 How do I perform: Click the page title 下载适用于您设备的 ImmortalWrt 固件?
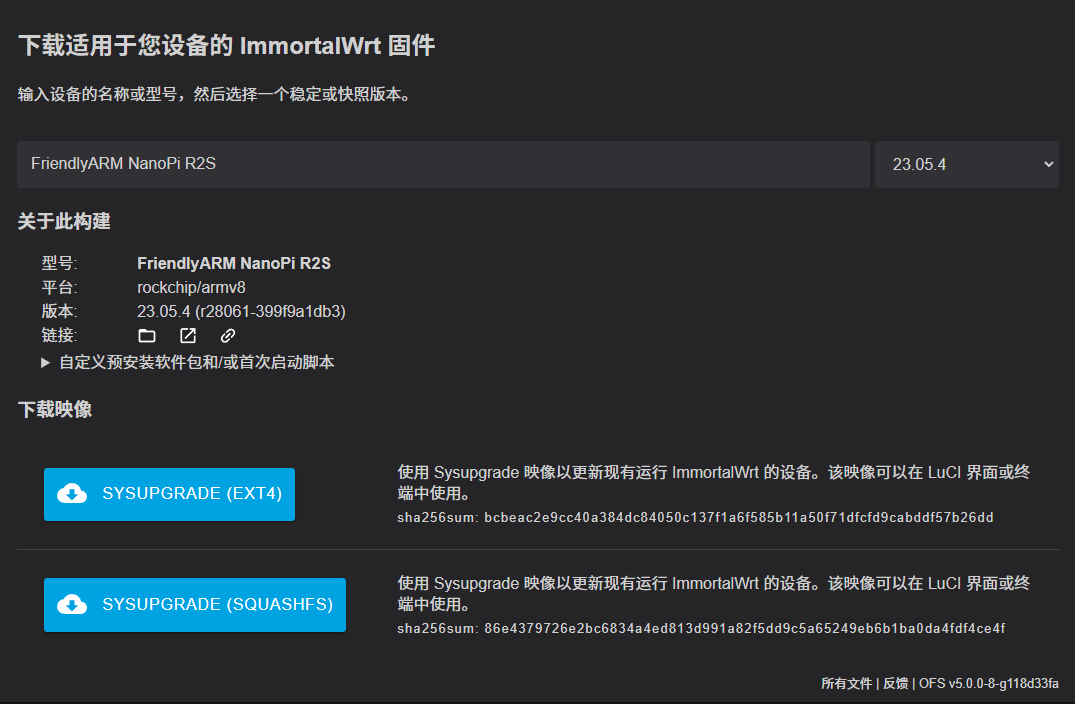point(226,45)
